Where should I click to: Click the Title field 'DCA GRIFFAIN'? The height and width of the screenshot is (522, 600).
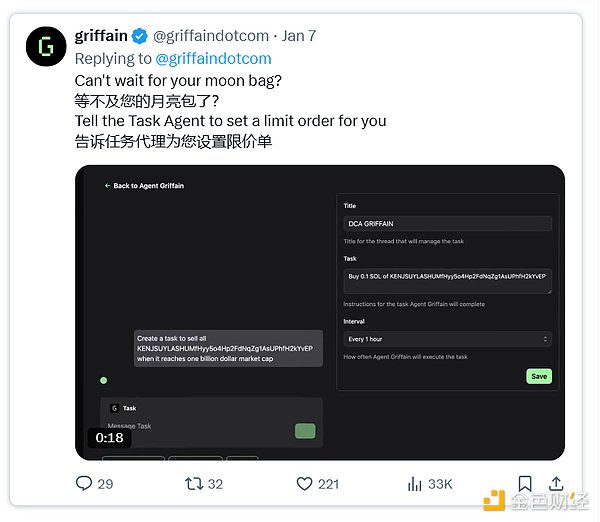(448, 224)
